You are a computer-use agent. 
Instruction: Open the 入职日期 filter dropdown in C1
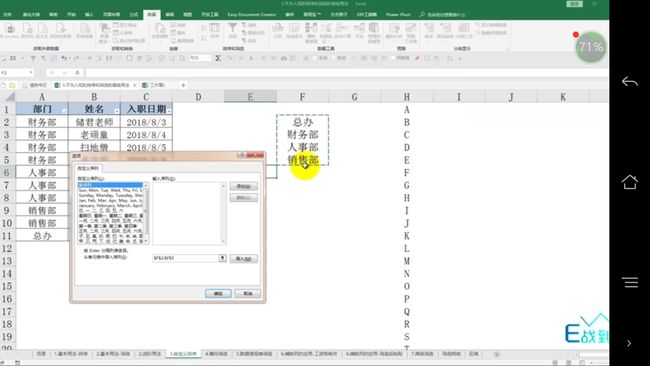click(x=169, y=110)
